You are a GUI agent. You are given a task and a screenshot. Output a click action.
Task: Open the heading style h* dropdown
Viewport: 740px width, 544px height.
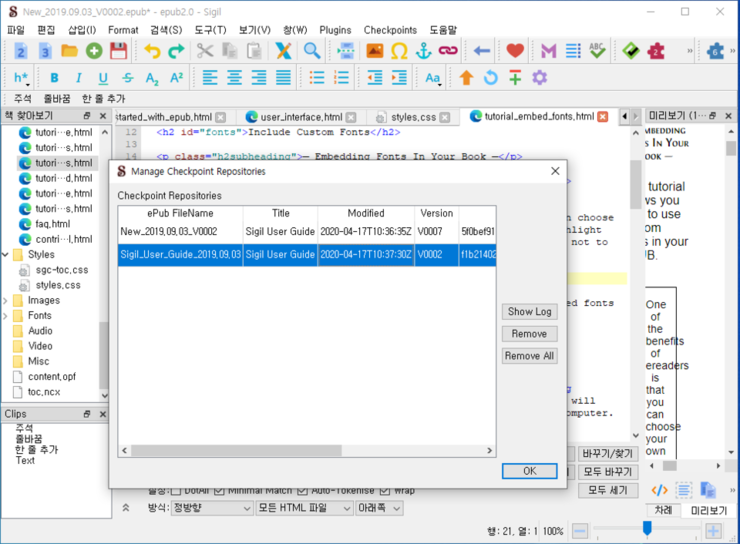click(x=21, y=78)
